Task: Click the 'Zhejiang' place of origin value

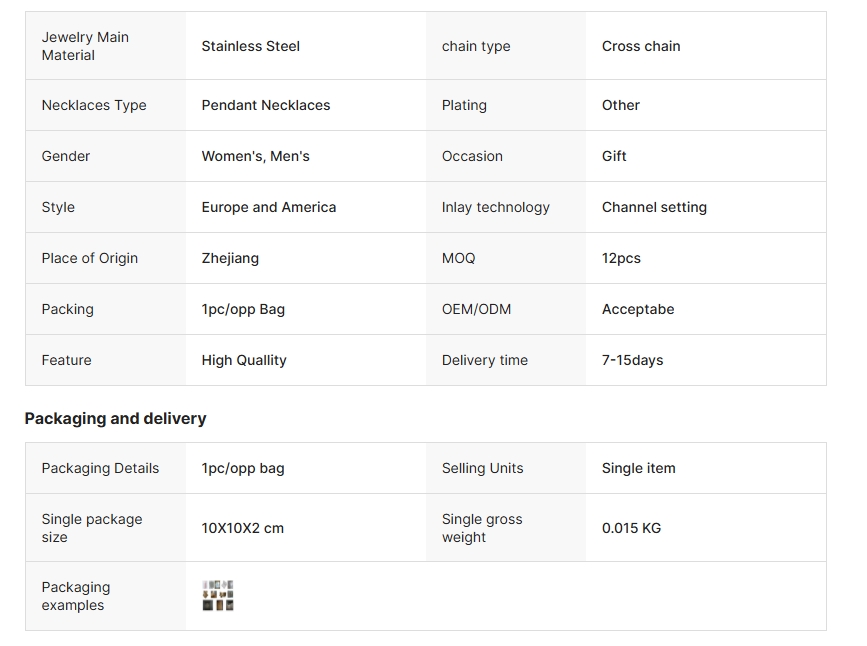Action: click(x=230, y=258)
